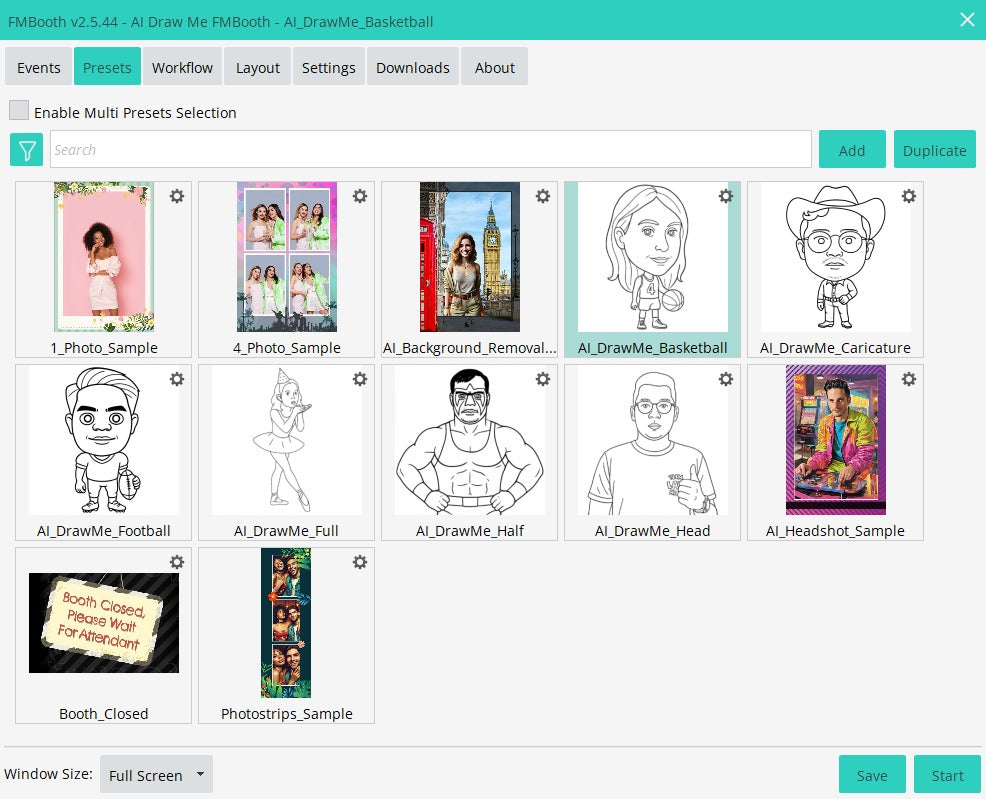The image size is (986, 799).
Task: Focus the preset Search field
Action: (431, 149)
